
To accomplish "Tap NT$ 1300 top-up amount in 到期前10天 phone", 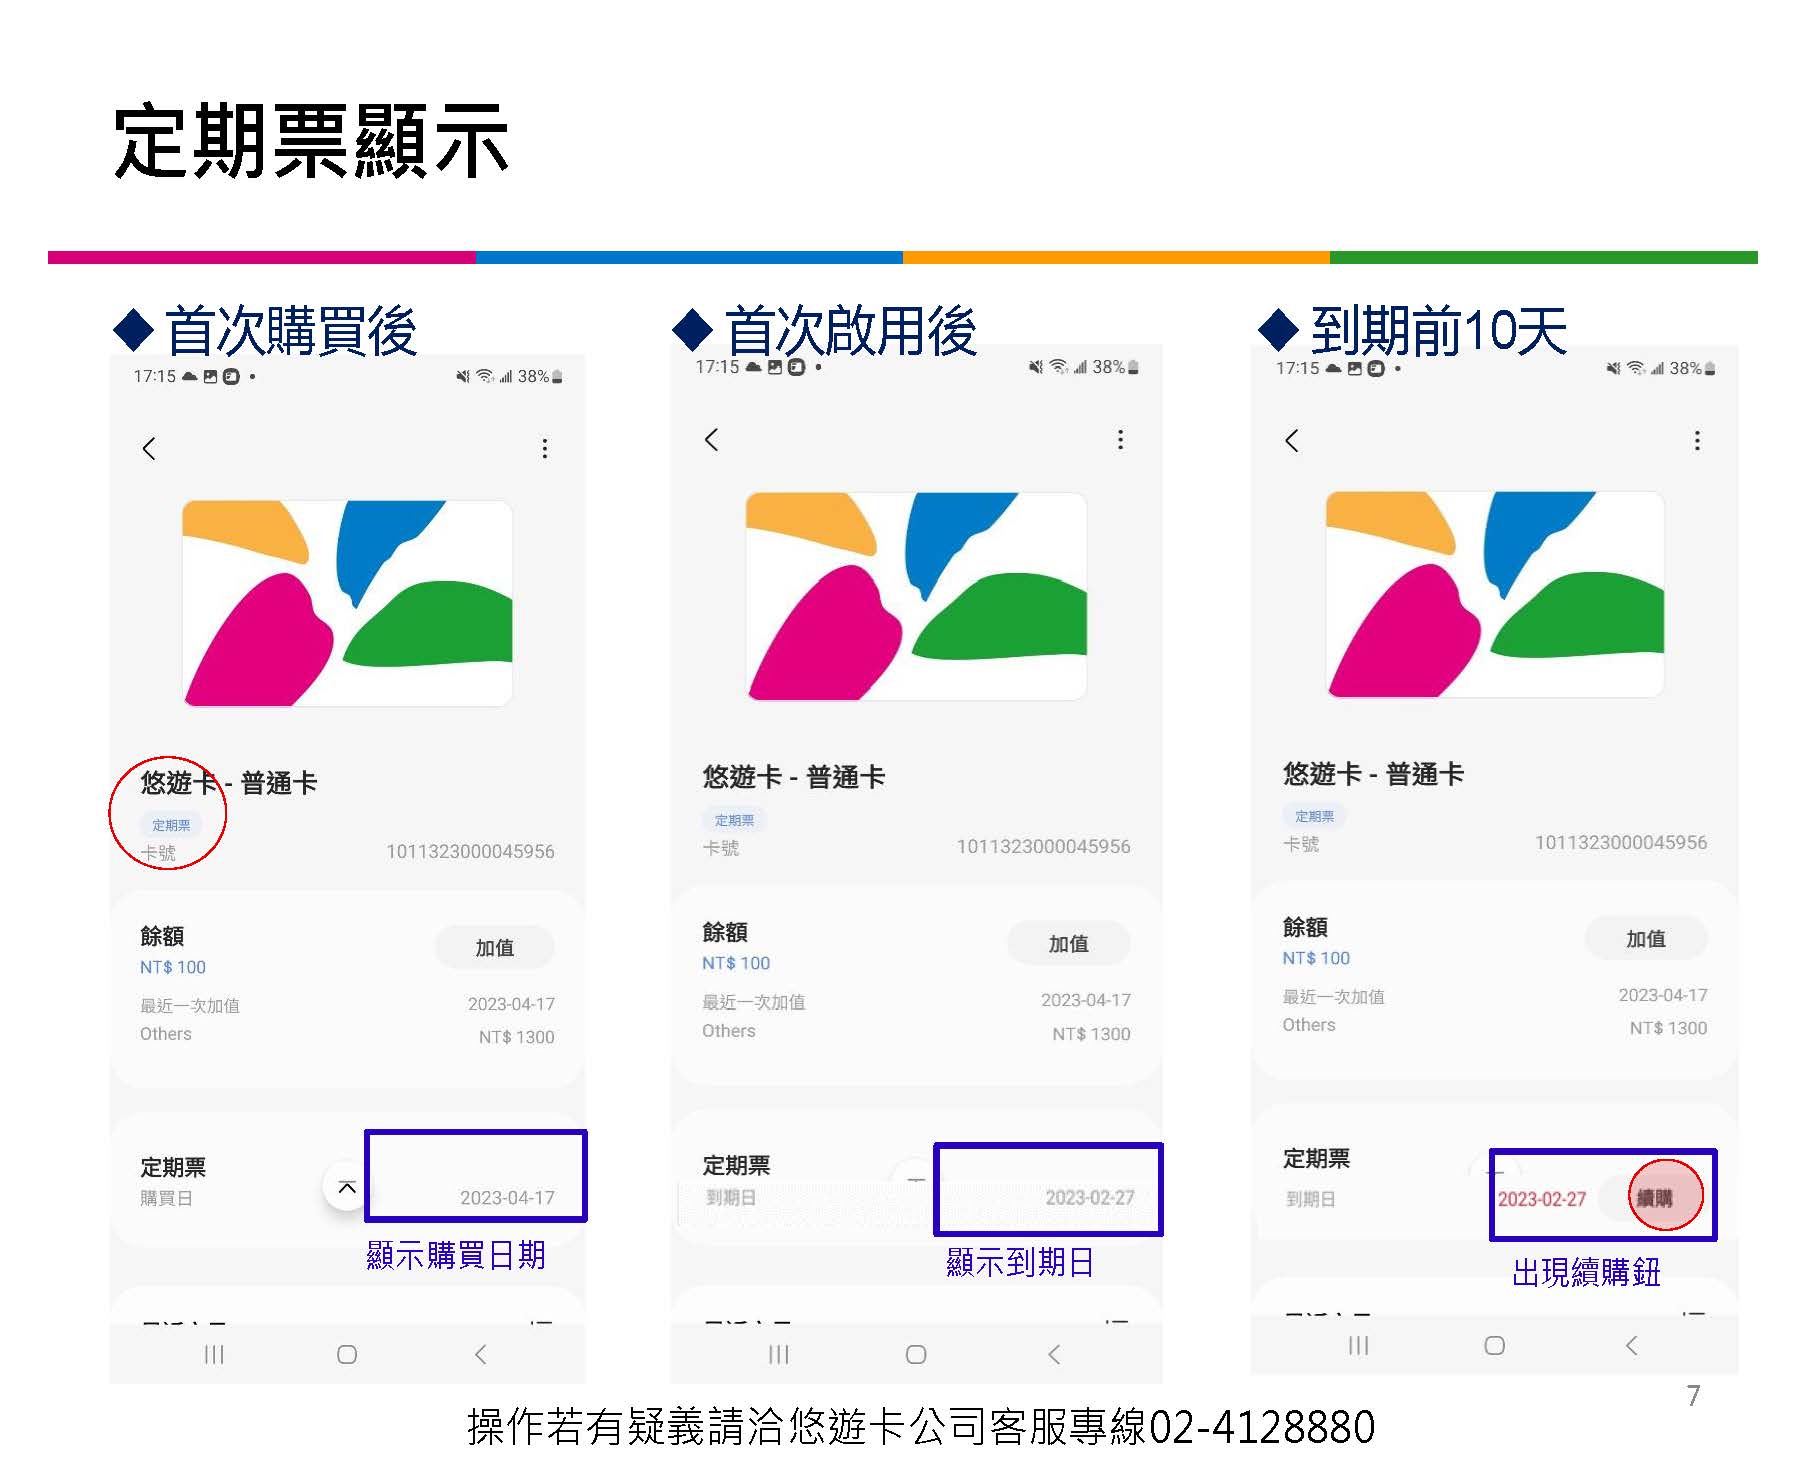I will click(x=1668, y=1028).
